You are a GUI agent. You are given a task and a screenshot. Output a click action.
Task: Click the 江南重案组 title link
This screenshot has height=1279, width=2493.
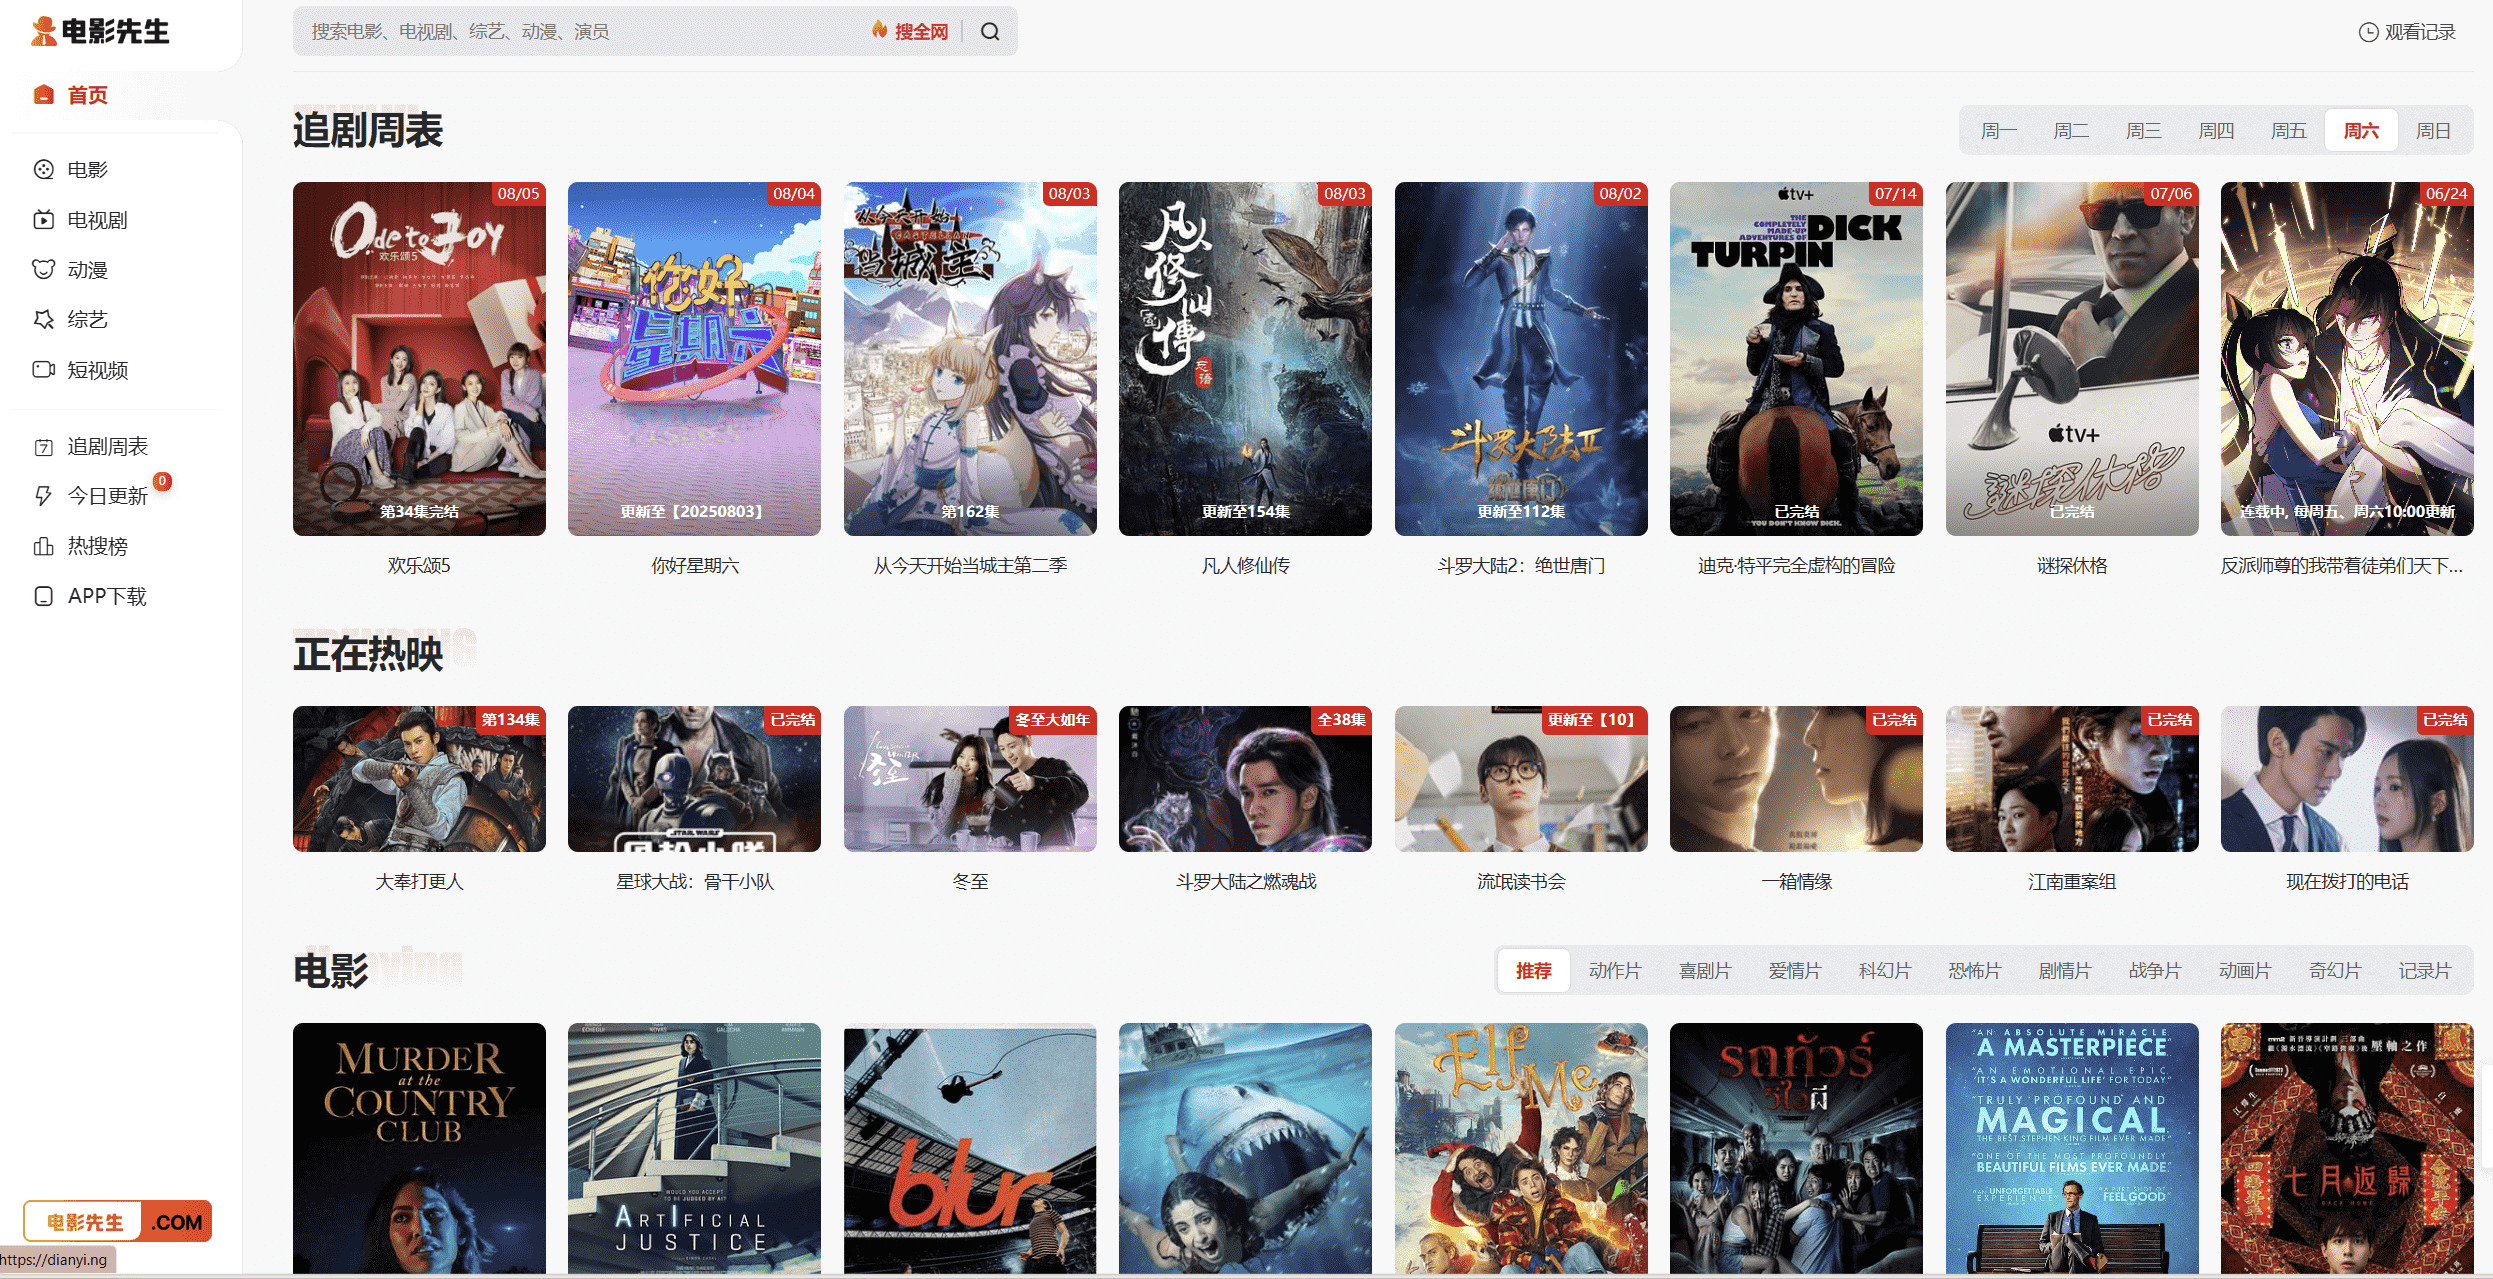(2072, 882)
